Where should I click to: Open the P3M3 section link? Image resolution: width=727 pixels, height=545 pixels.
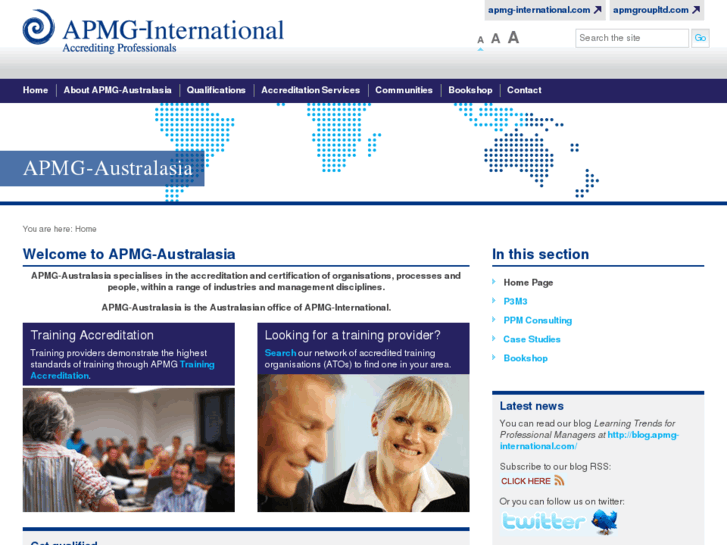click(515, 301)
